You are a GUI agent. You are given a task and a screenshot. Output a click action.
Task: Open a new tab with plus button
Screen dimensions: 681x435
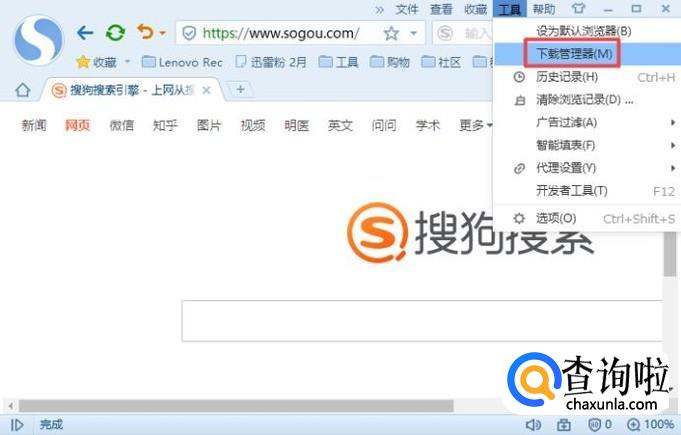point(240,89)
